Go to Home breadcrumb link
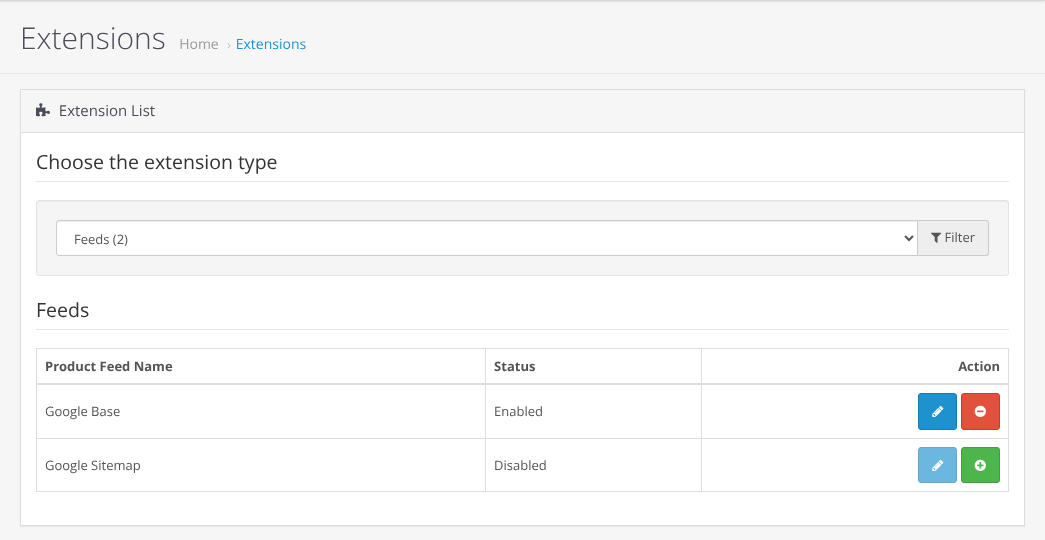Viewport: 1045px width, 540px height. pyautogui.click(x=199, y=44)
